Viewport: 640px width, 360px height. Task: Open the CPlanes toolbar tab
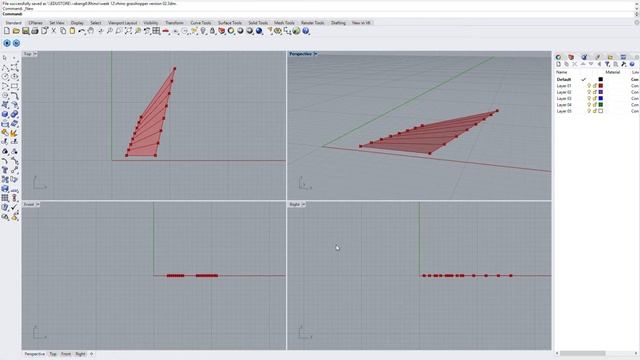(36, 23)
